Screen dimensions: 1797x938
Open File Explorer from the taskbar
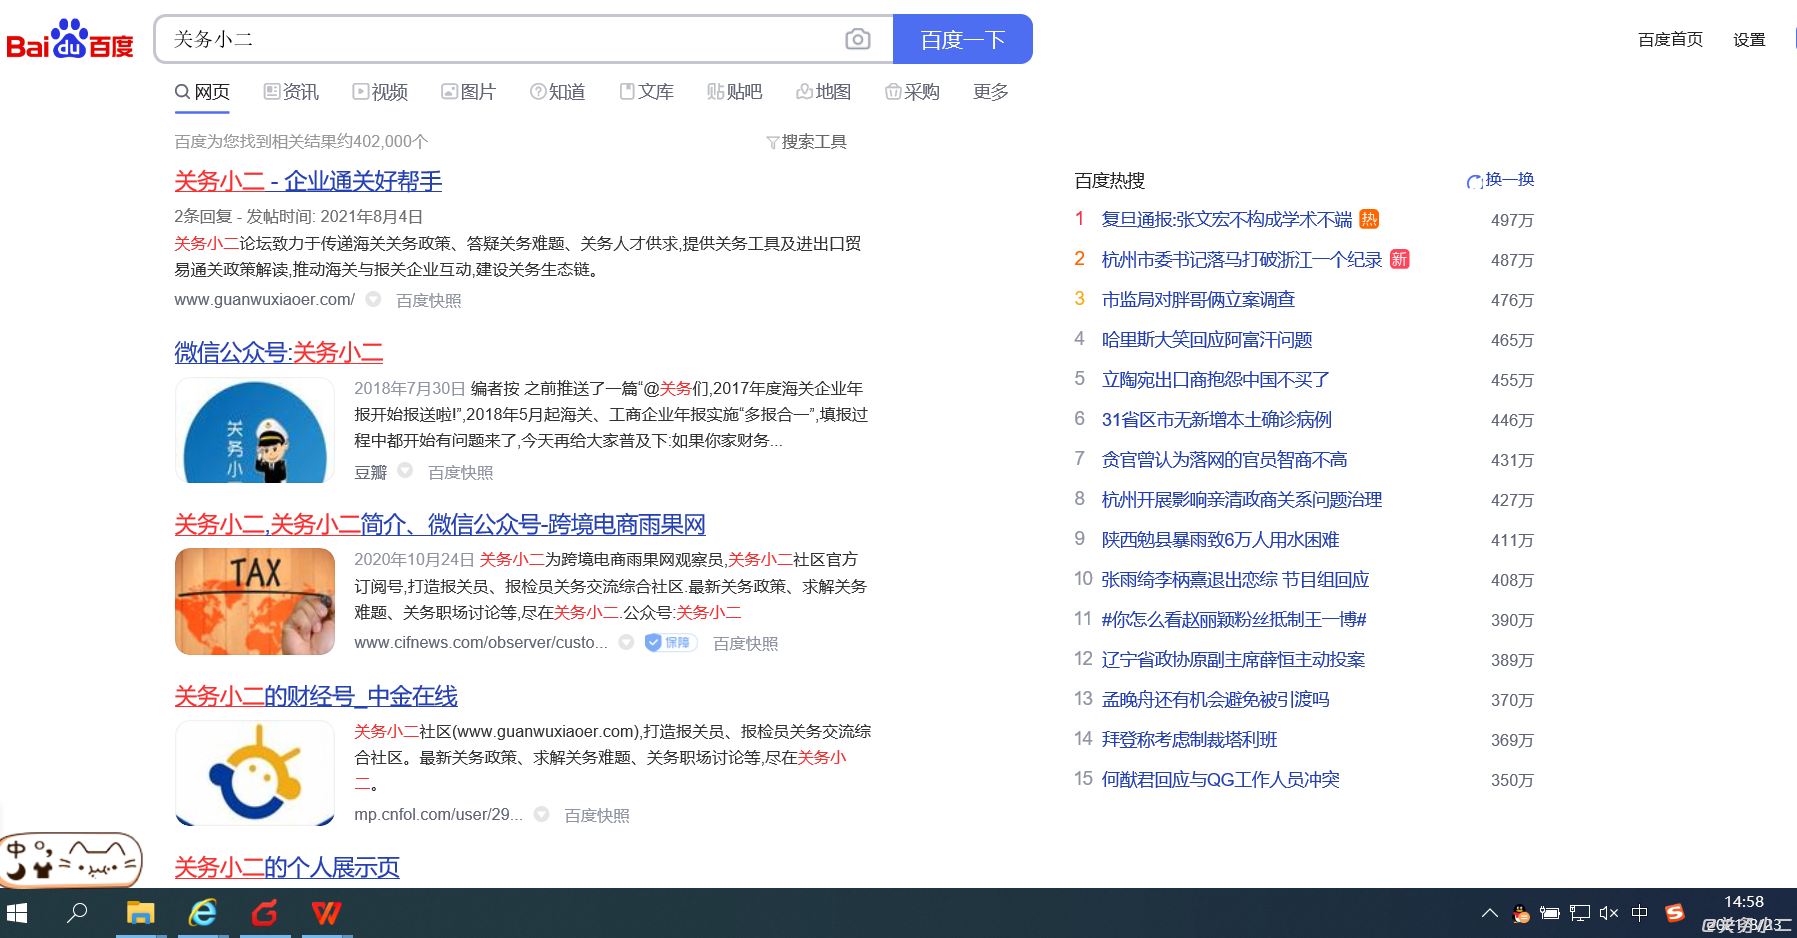pos(140,913)
